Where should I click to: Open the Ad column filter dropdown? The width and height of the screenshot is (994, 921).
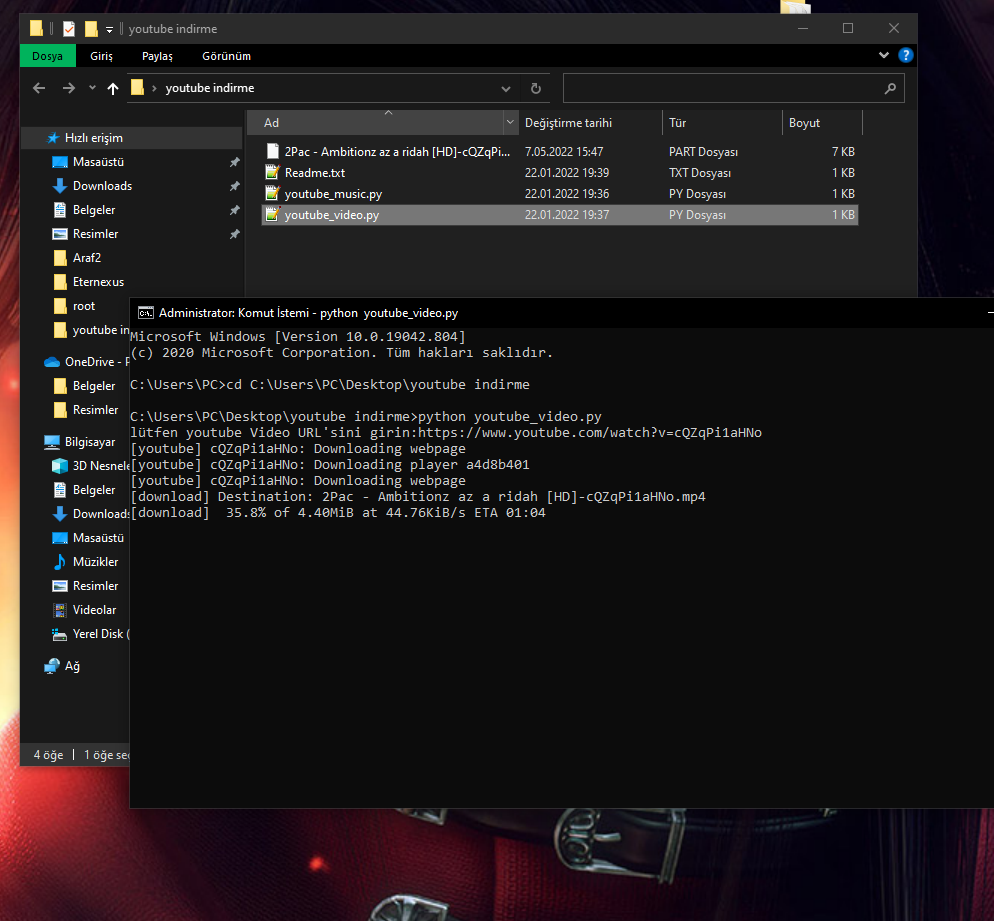(510, 122)
